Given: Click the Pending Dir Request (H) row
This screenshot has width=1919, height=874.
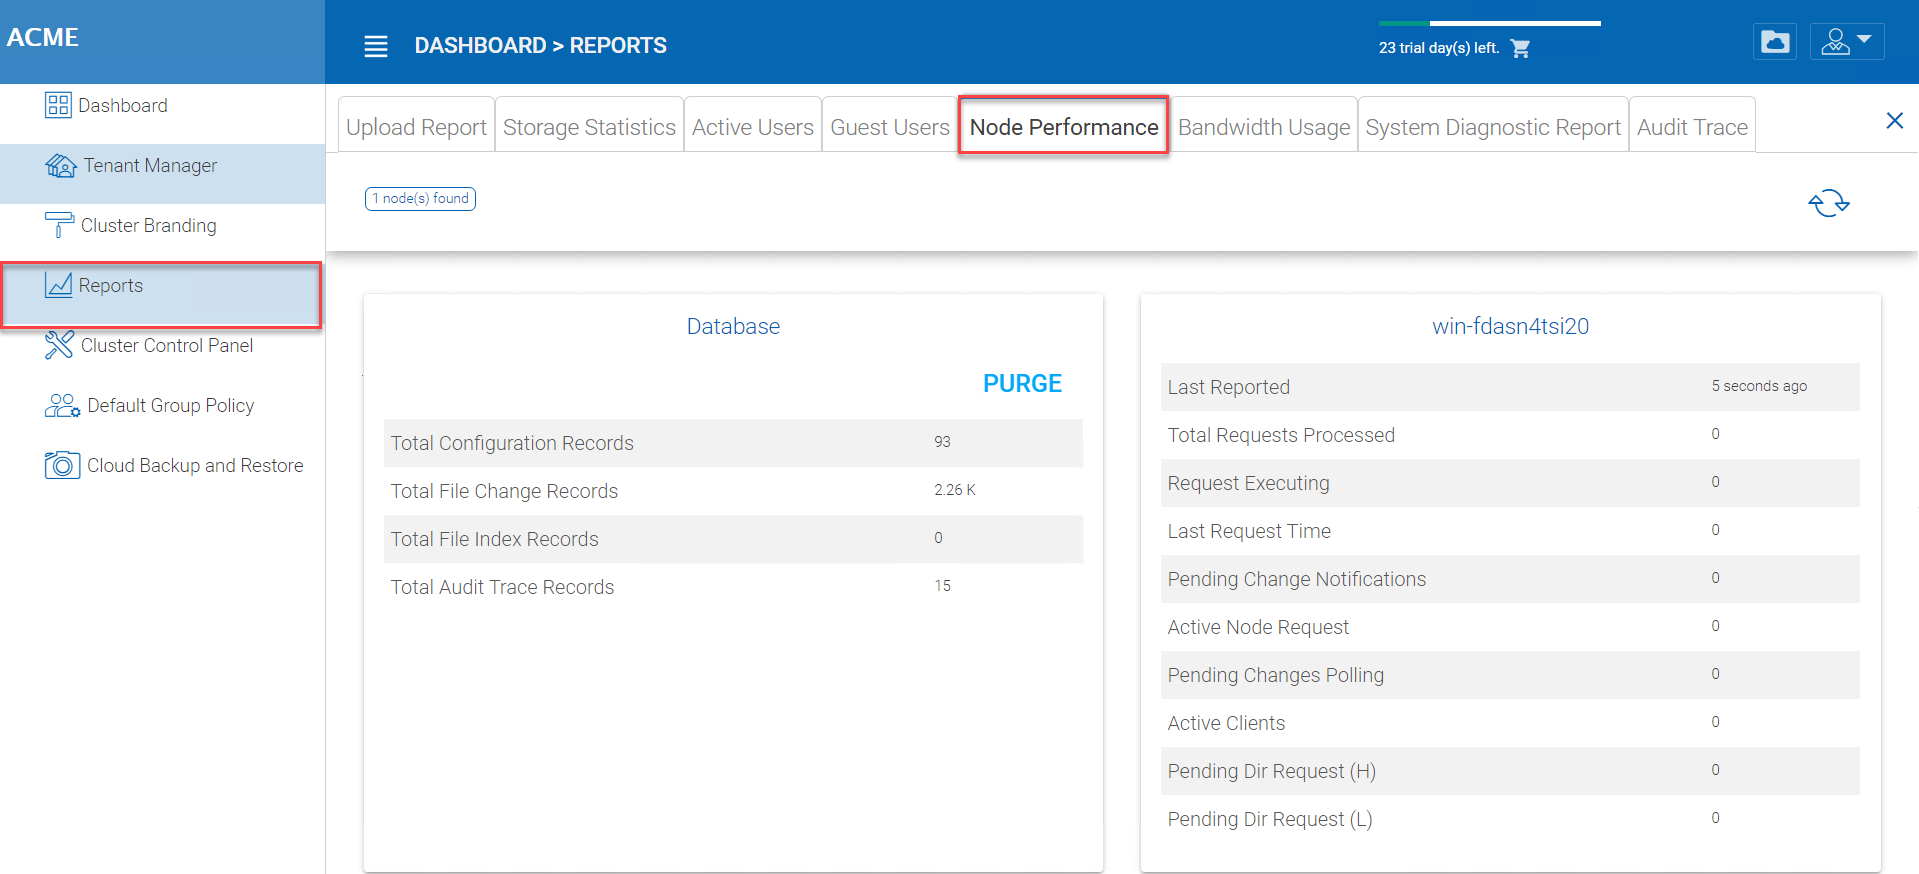Looking at the screenshot, I should pos(1510,771).
